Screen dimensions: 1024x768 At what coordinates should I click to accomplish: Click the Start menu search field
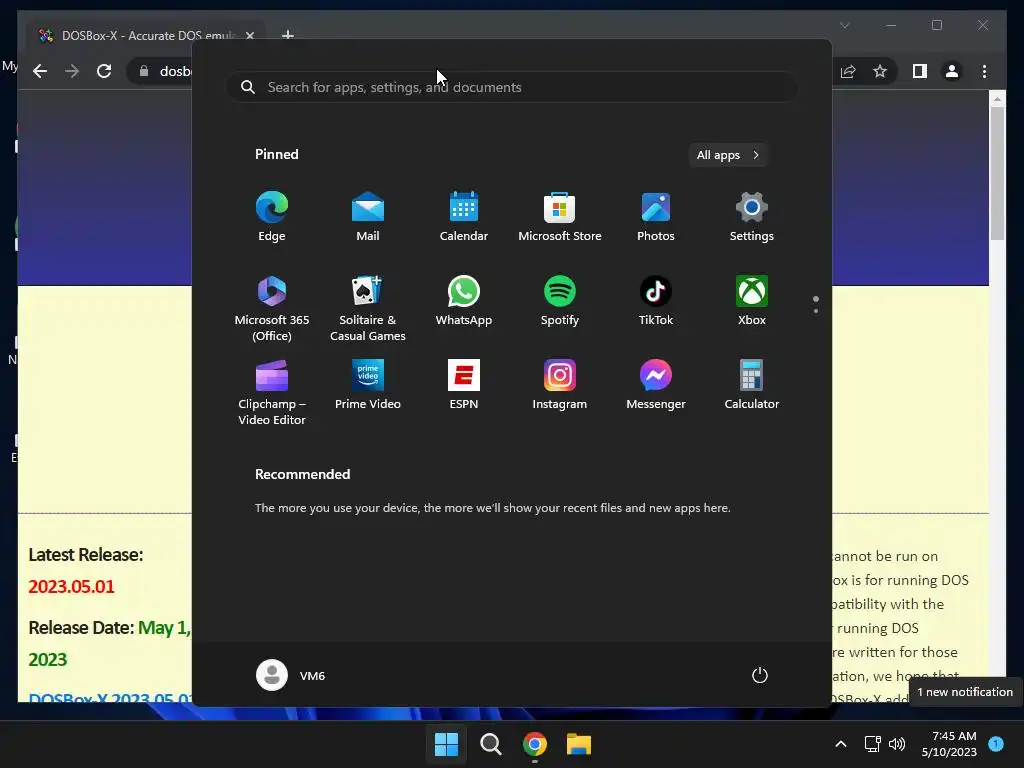[x=512, y=87]
